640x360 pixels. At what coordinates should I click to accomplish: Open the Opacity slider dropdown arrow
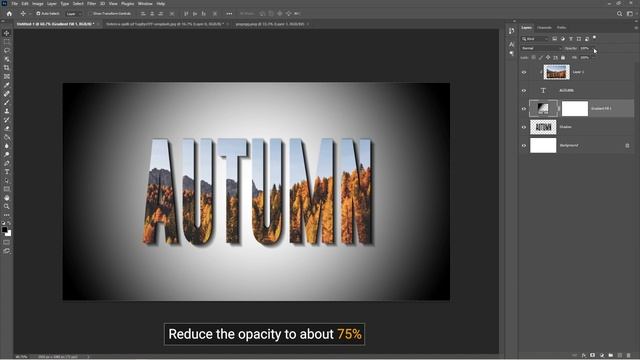pos(594,48)
